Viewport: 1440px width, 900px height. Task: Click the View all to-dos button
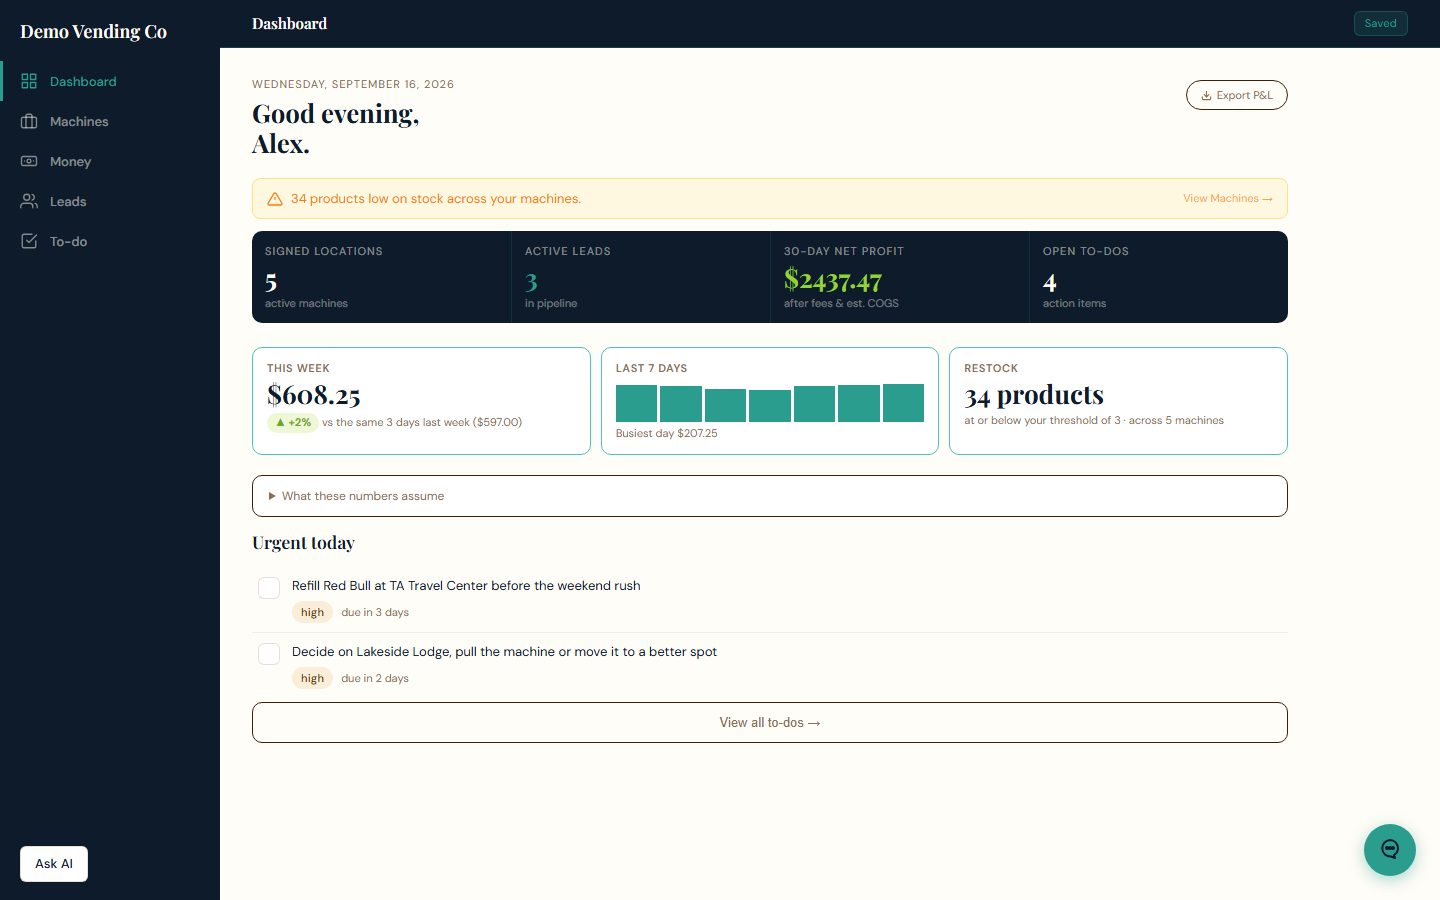click(770, 723)
